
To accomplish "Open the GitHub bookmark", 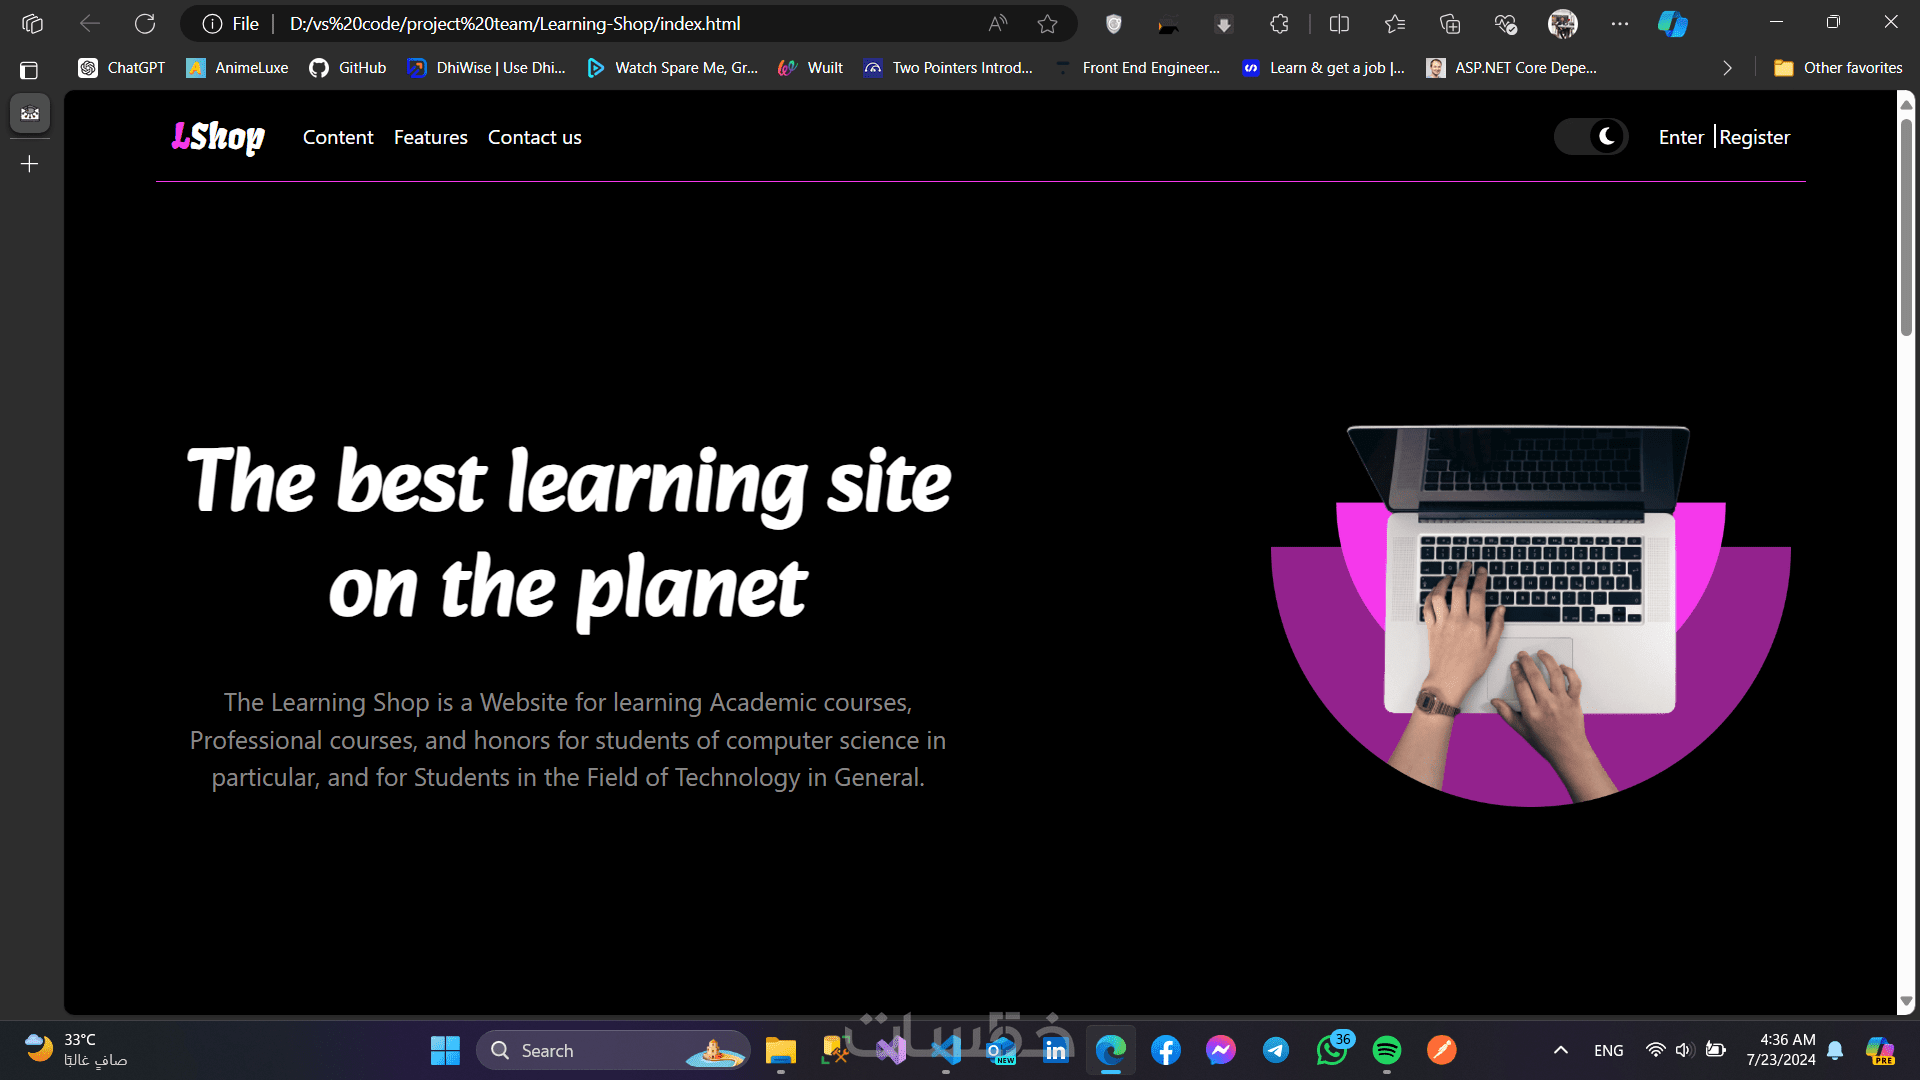I will click(x=348, y=68).
